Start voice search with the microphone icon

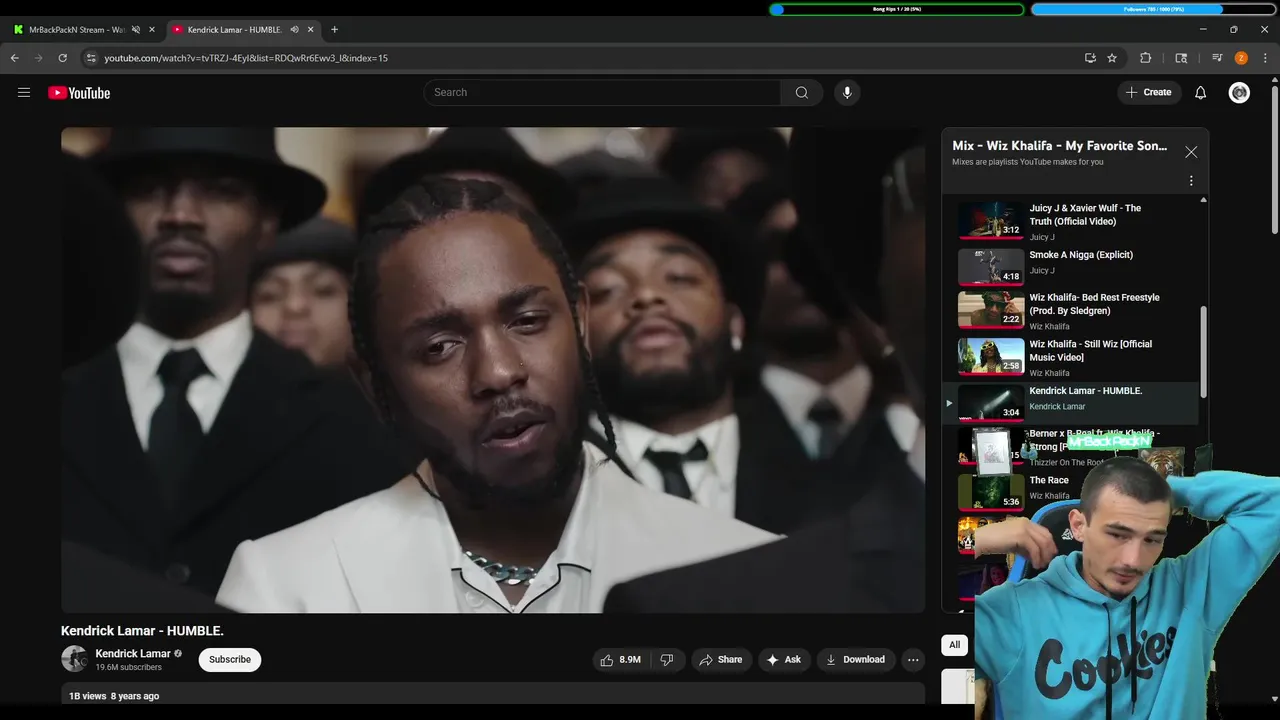tap(847, 93)
